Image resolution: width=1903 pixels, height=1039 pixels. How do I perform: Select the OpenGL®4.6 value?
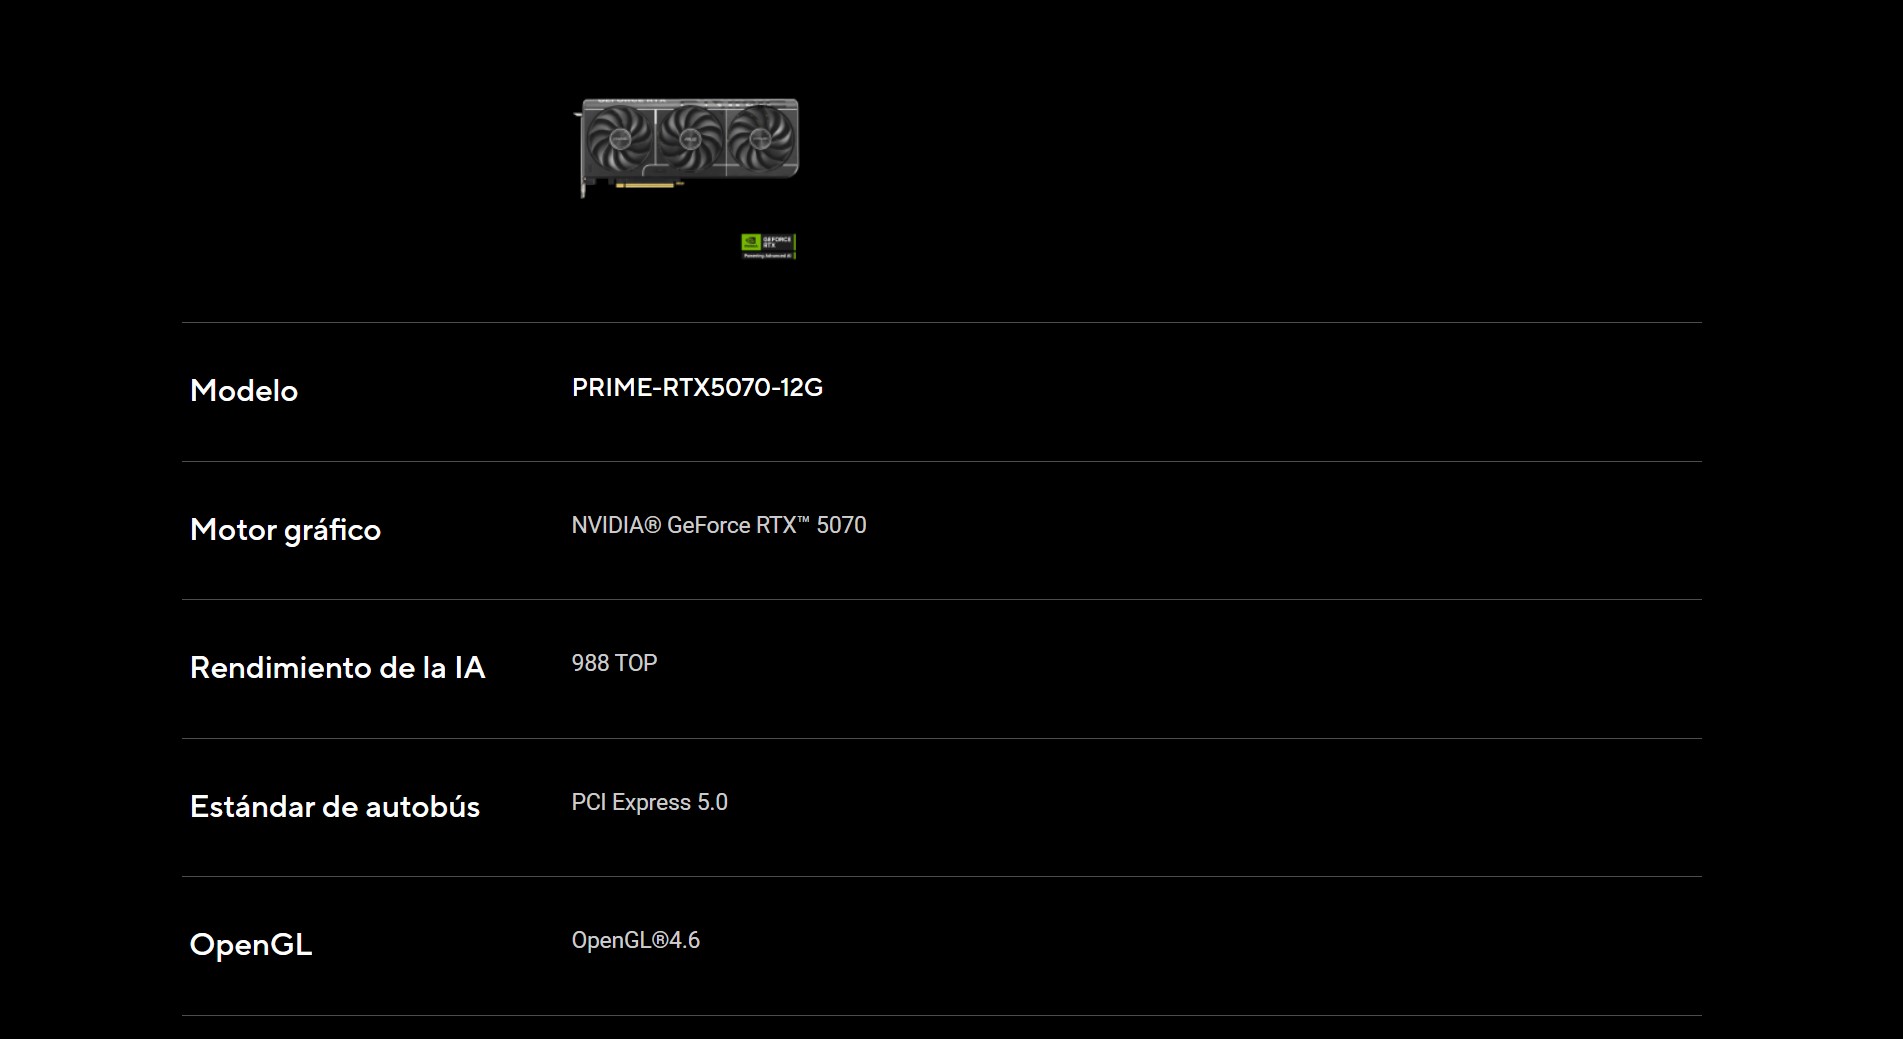pos(635,940)
